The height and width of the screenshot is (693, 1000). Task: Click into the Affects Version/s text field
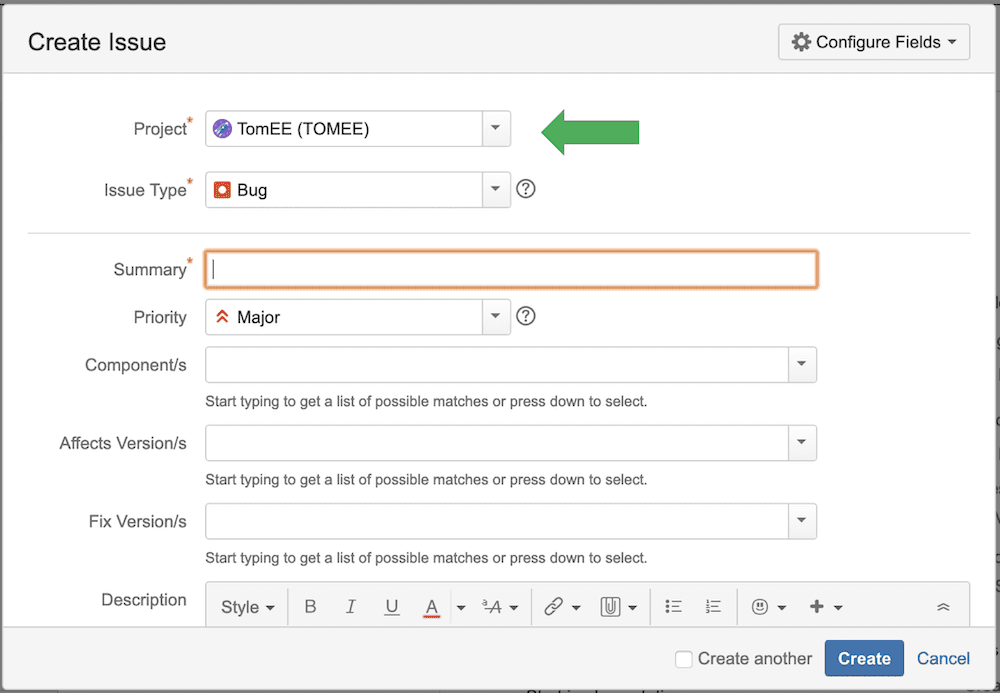pos(497,442)
